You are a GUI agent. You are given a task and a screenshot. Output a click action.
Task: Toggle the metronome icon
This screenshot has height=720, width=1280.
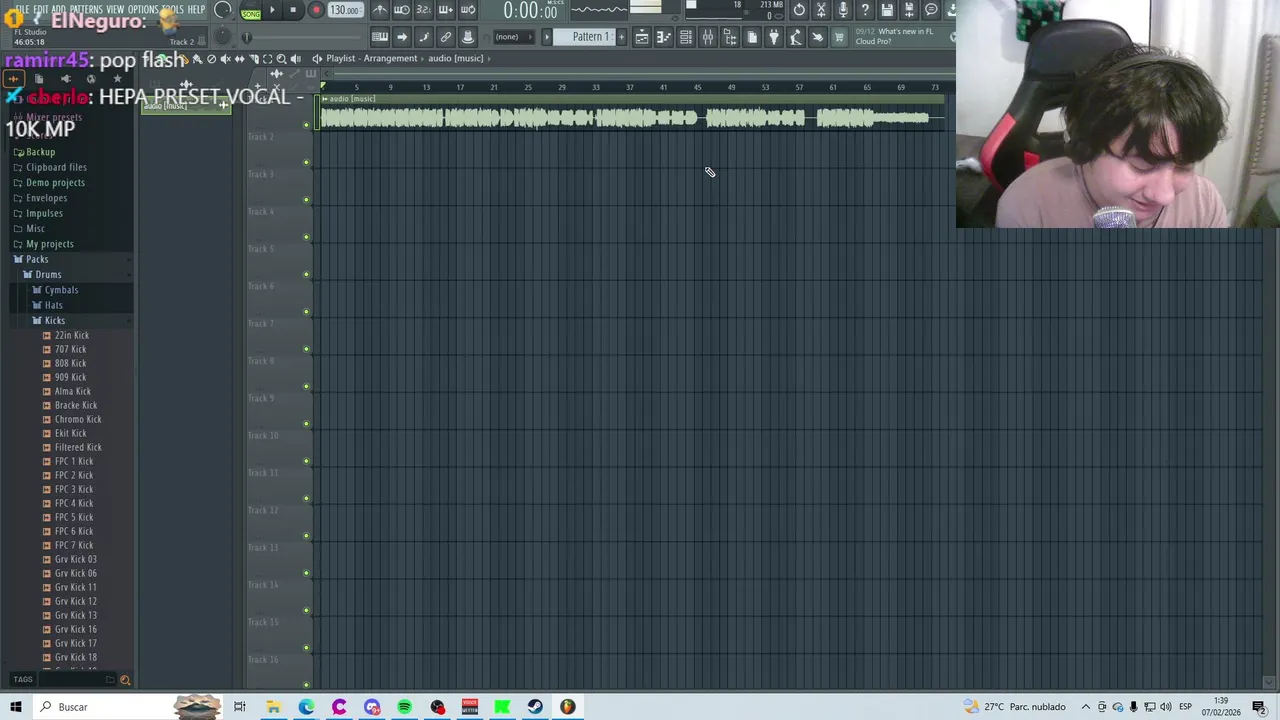click(380, 10)
